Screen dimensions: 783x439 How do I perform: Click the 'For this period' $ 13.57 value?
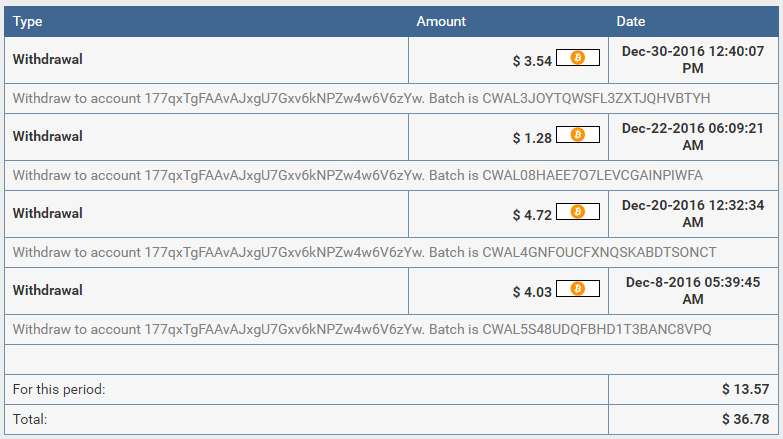[x=745, y=389]
